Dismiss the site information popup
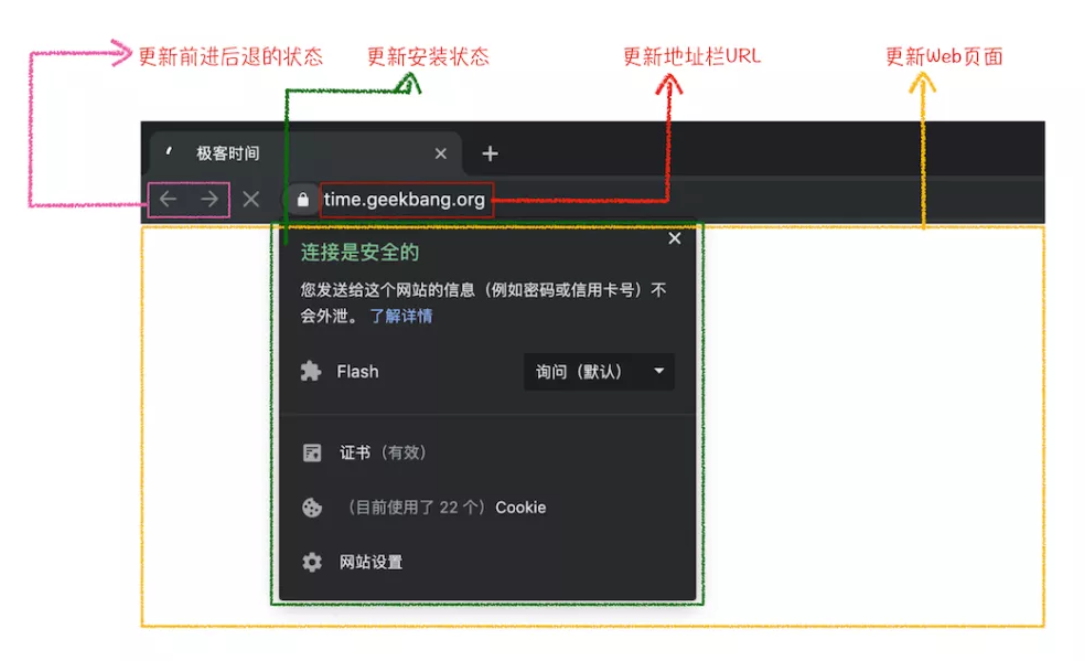The height and width of the screenshot is (663, 1085). [x=674, y=238]
